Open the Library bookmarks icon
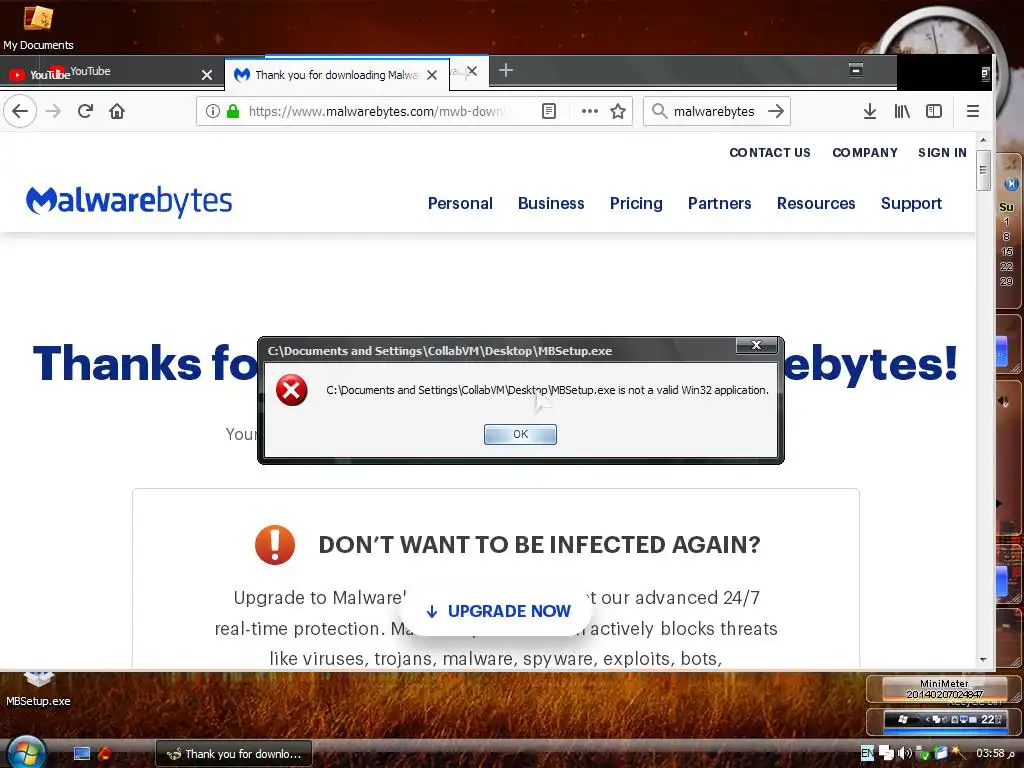Image resolution: width=1024 pixels, height=768 pixels. tap(902, 111)
